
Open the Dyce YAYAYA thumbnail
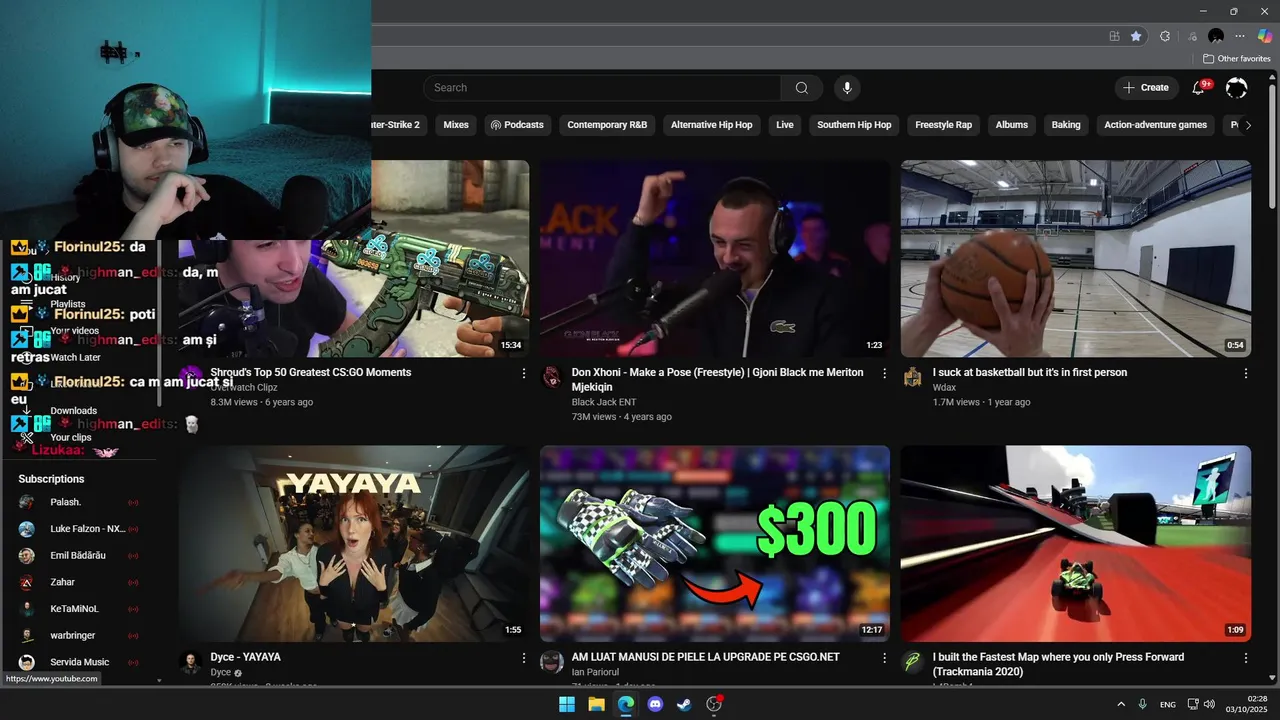pos(354,543)
